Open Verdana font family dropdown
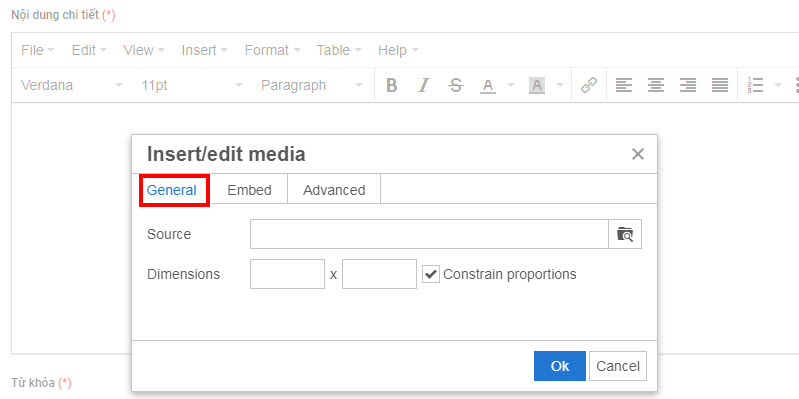The height and width of the screenshot is (399, 799). [72, 85]
